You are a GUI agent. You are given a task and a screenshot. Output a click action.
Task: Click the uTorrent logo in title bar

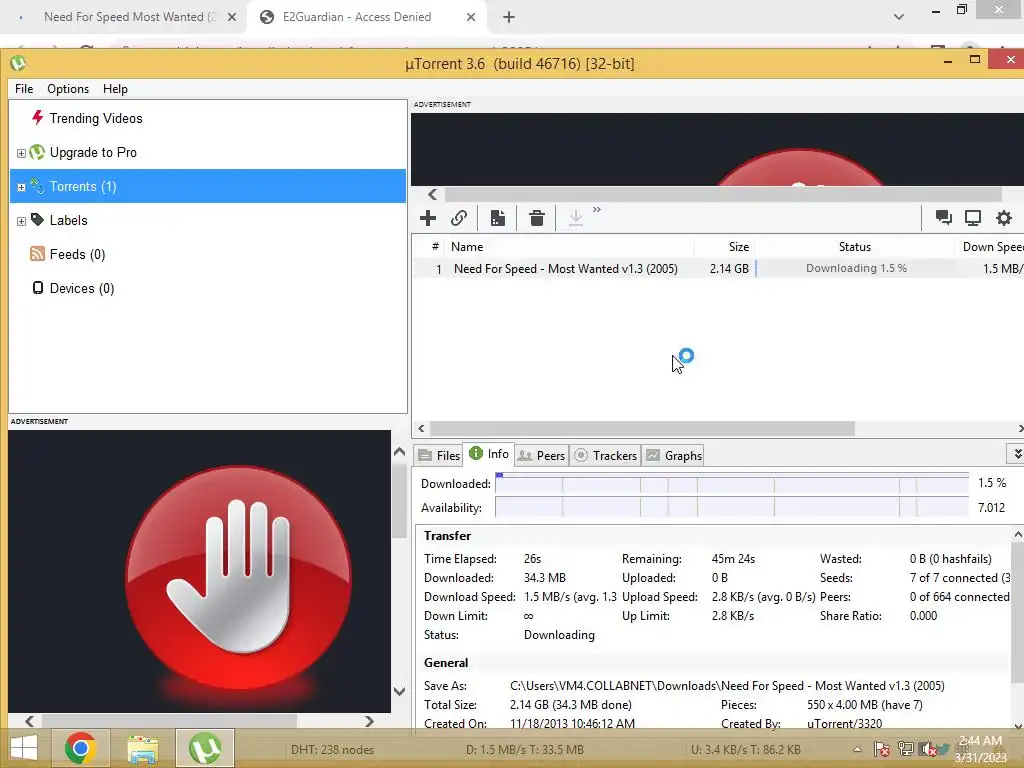point(18,63)
